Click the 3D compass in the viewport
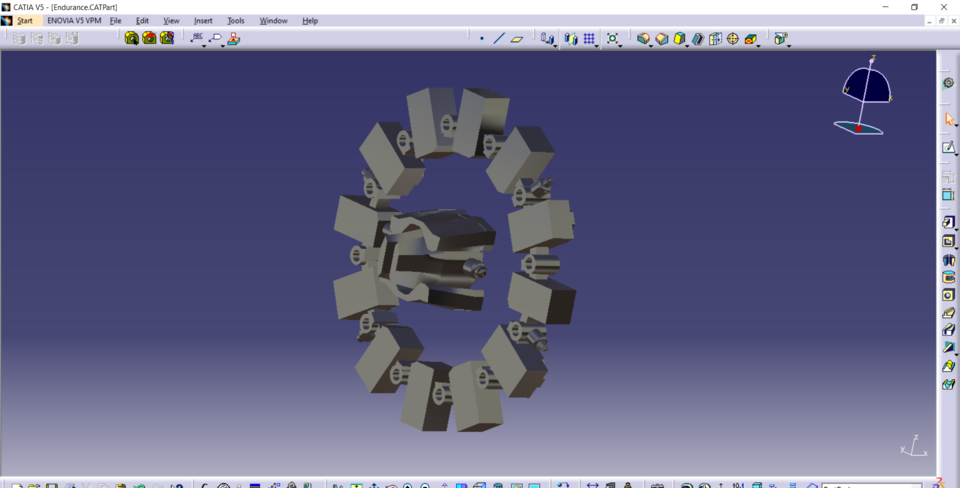The image size is (960, 488). [x=864, y=95]
